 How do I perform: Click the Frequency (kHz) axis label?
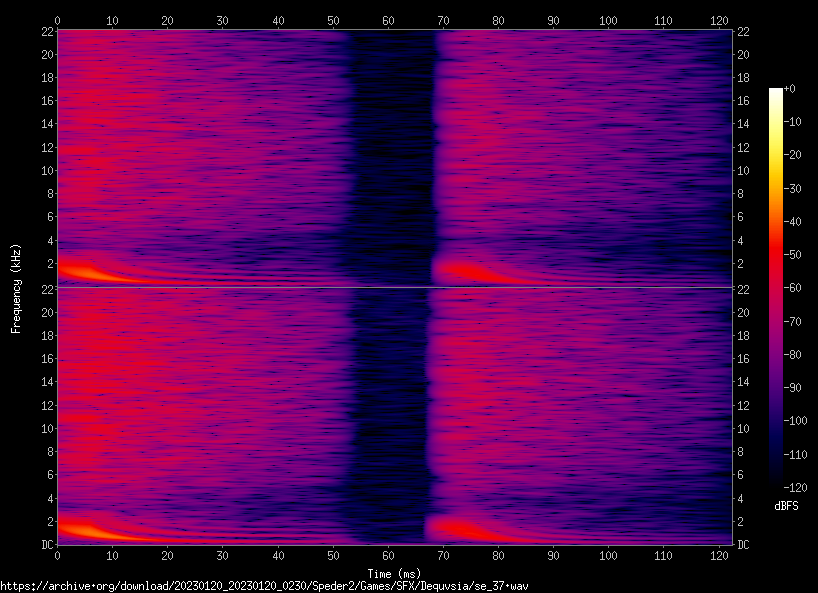15,288
